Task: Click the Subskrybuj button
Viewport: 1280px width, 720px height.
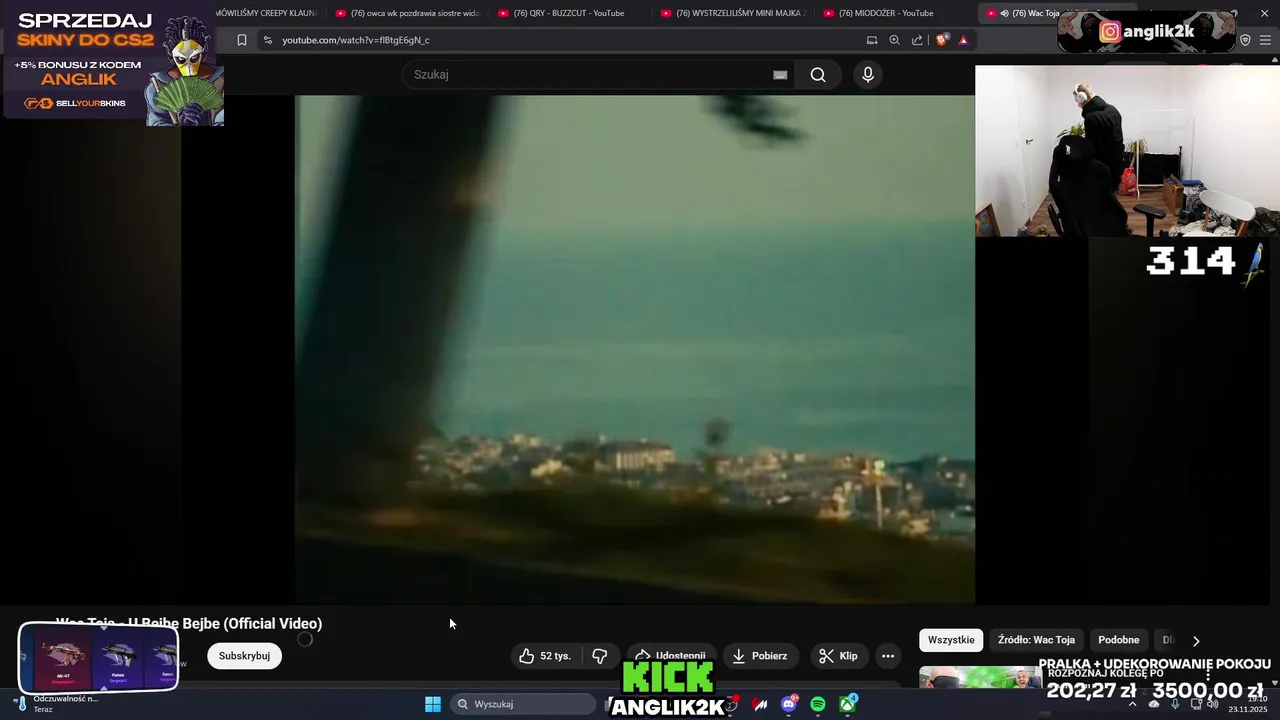Action: (x=244, y=656)
